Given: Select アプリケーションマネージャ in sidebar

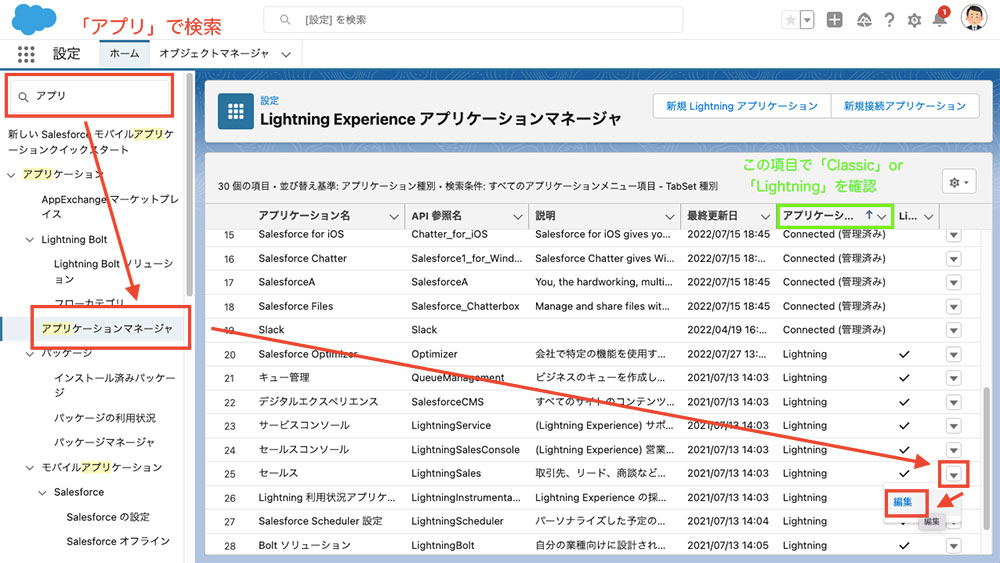Looking at the screenshot, I should [107, 328].
